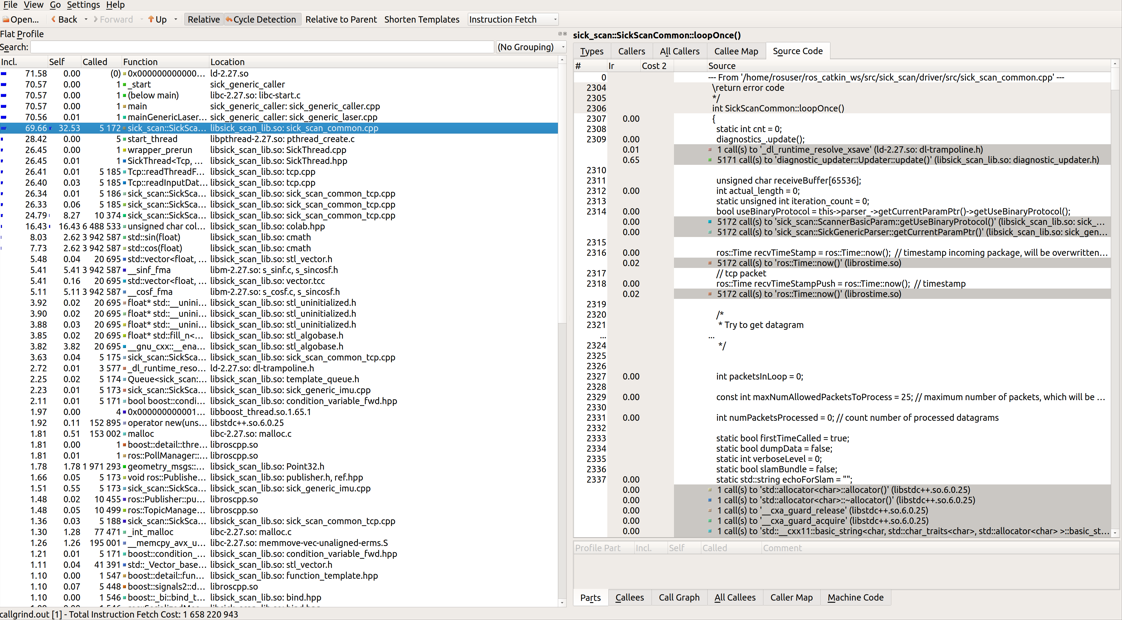Open the Call Graph tab
The height and width of the screenshot is (620, 1122).
point(678,598)
